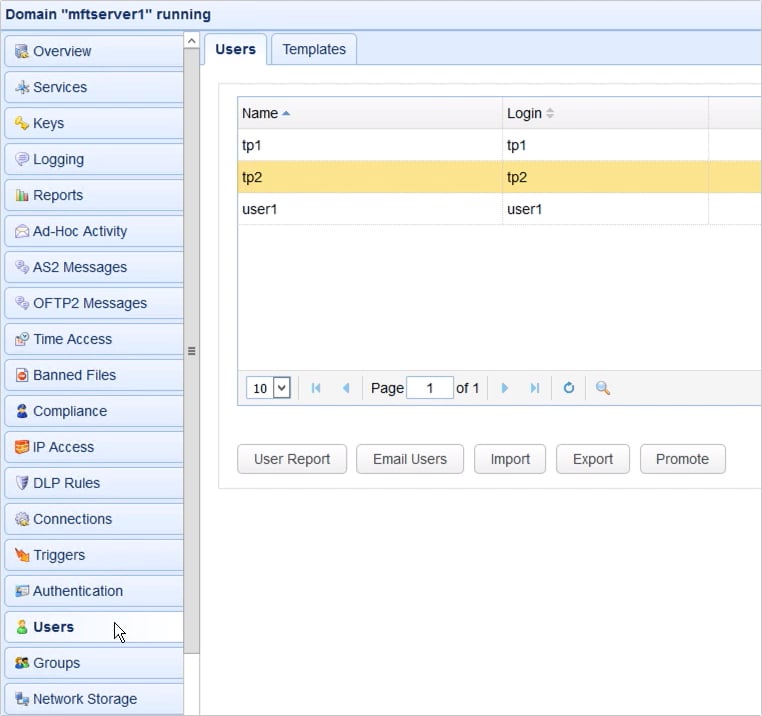The image size is (762, 716).
Task: Click the refresh icon in the pagination bar
Action: pos(568,388)
